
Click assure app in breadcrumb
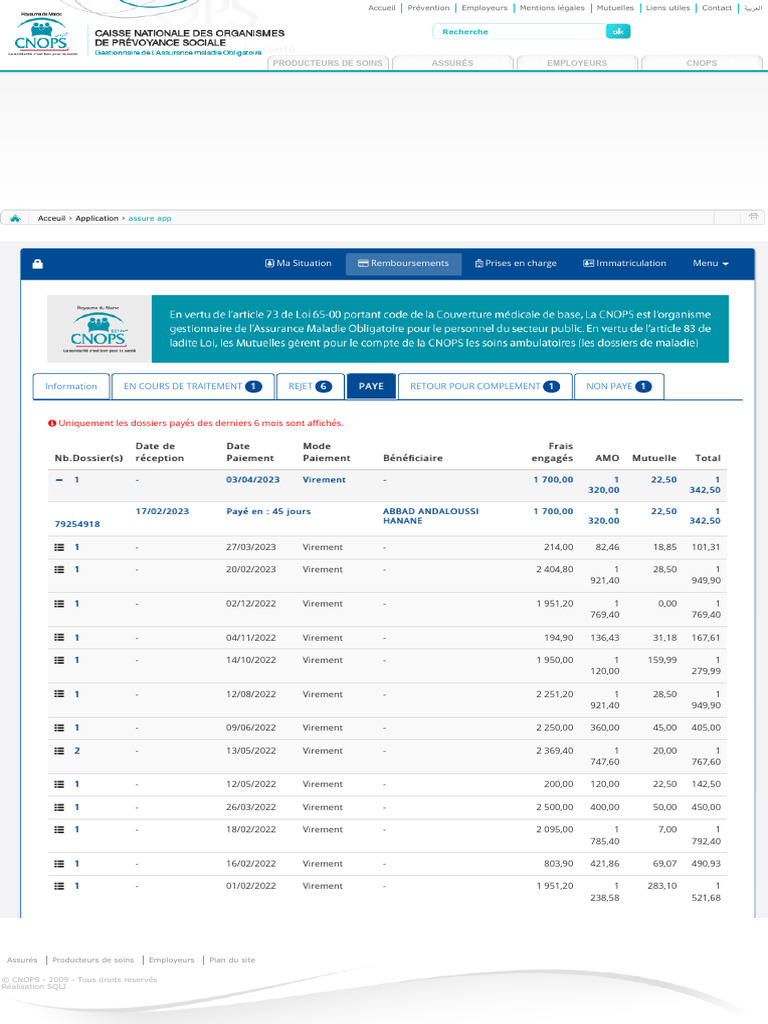150,218
